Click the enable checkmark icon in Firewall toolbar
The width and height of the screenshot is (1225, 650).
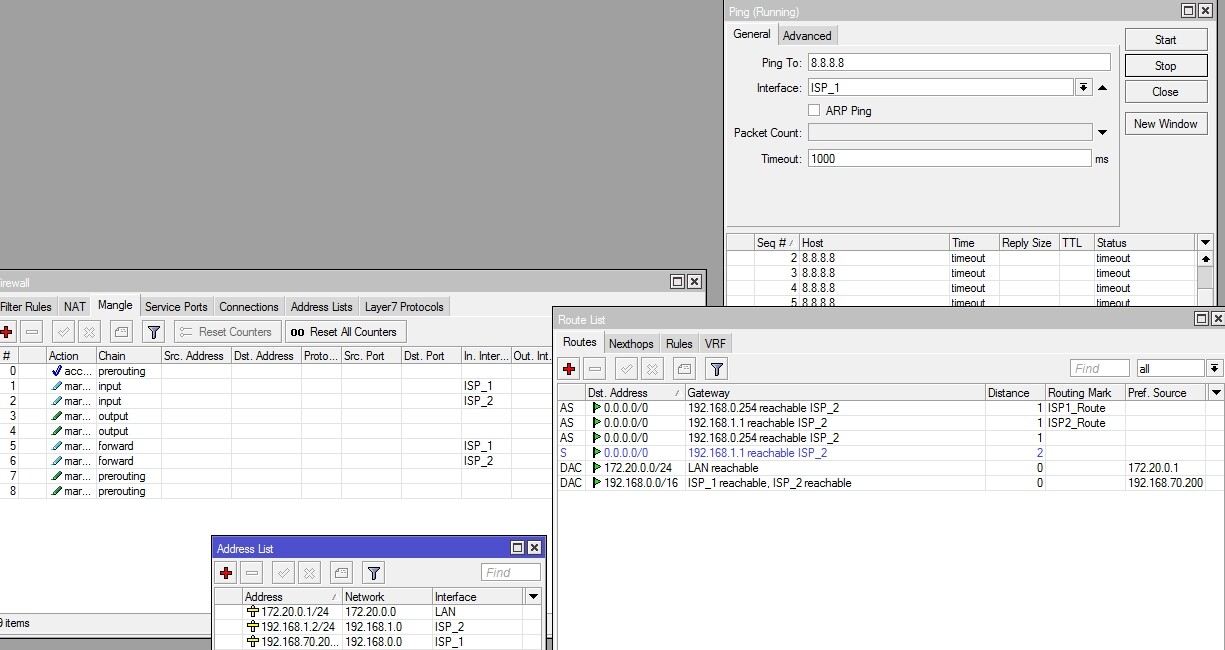(64, 332)
